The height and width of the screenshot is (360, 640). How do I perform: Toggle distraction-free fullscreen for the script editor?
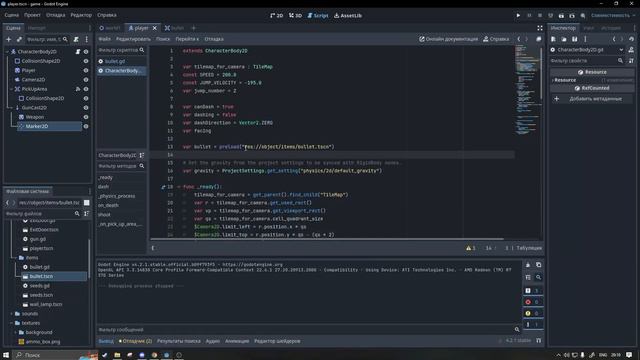(540, 28)
